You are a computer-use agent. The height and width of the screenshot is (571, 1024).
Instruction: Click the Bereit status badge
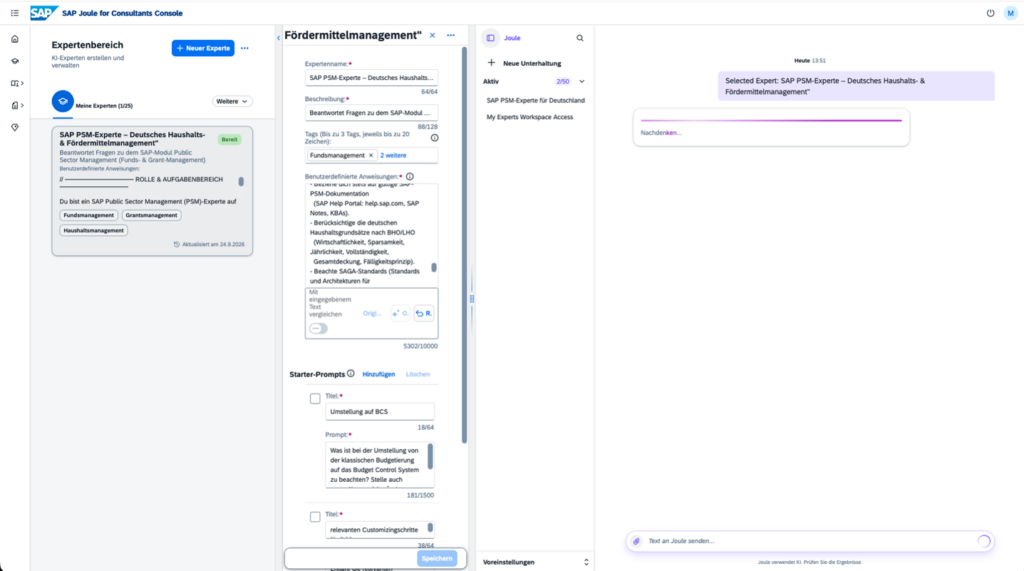click(x=229, y=140)
